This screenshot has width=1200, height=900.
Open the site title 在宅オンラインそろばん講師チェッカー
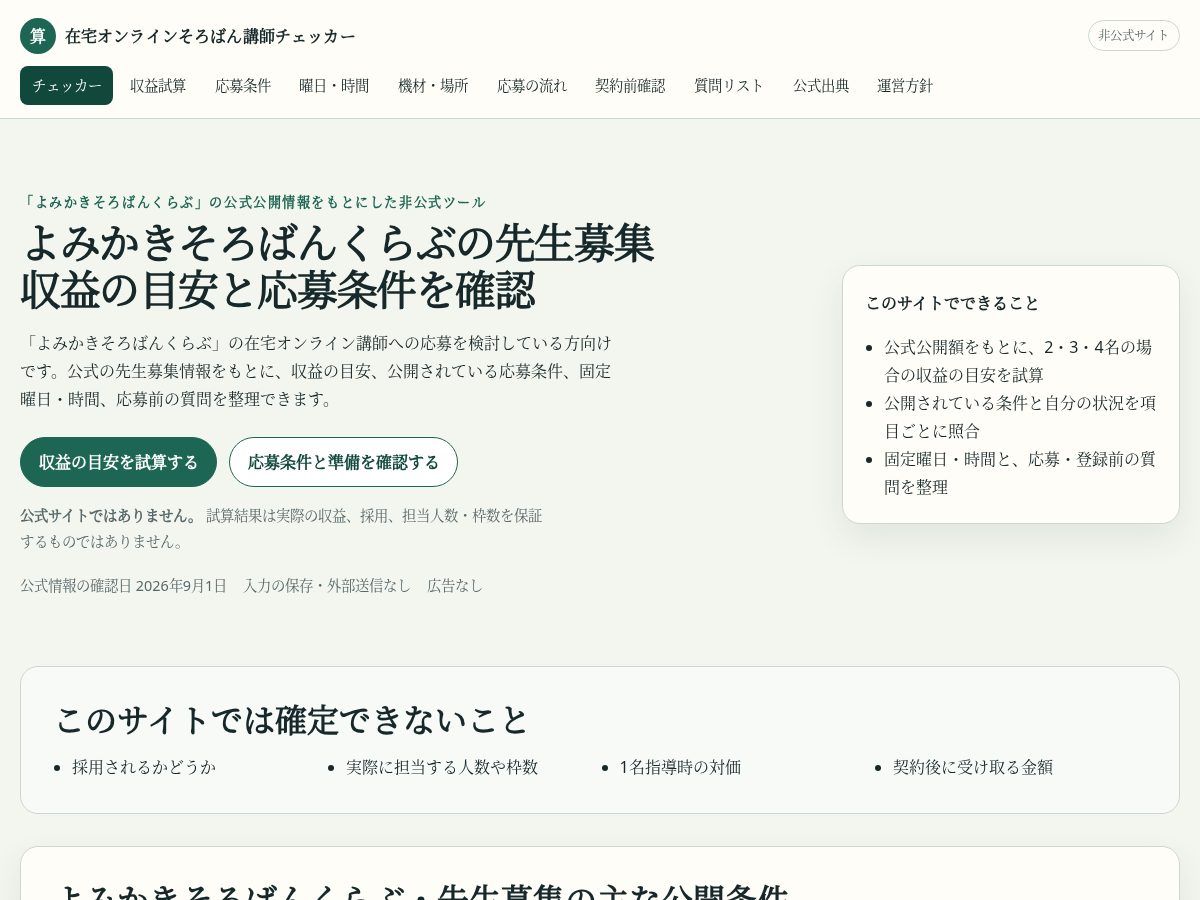pyautogui.click(x=210, y=36)
